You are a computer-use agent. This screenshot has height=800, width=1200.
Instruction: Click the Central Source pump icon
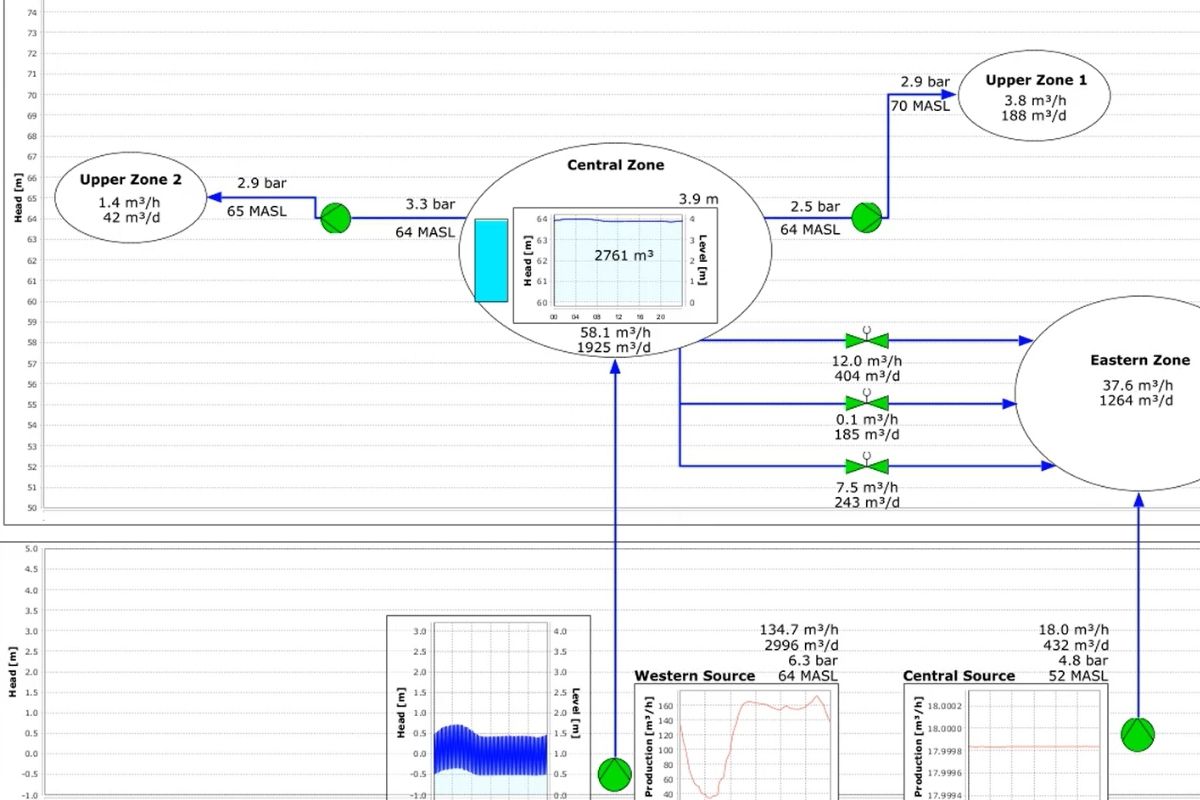click(x=1138, y=734)
